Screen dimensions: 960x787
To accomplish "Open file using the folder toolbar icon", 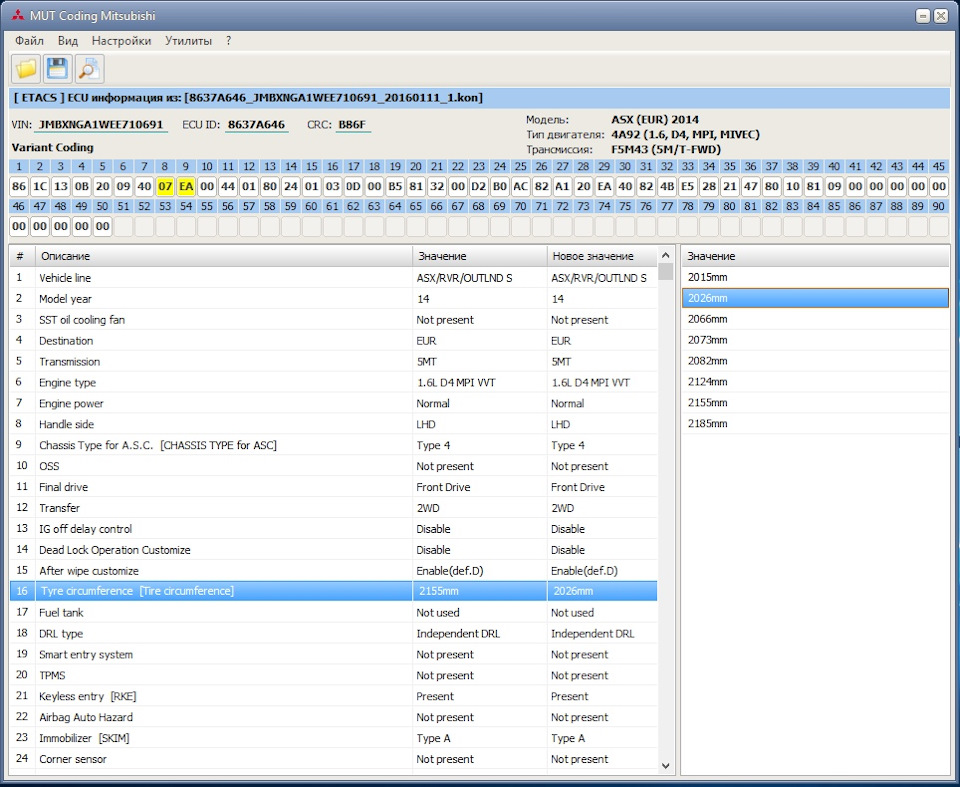I will [x=26, y=69].
